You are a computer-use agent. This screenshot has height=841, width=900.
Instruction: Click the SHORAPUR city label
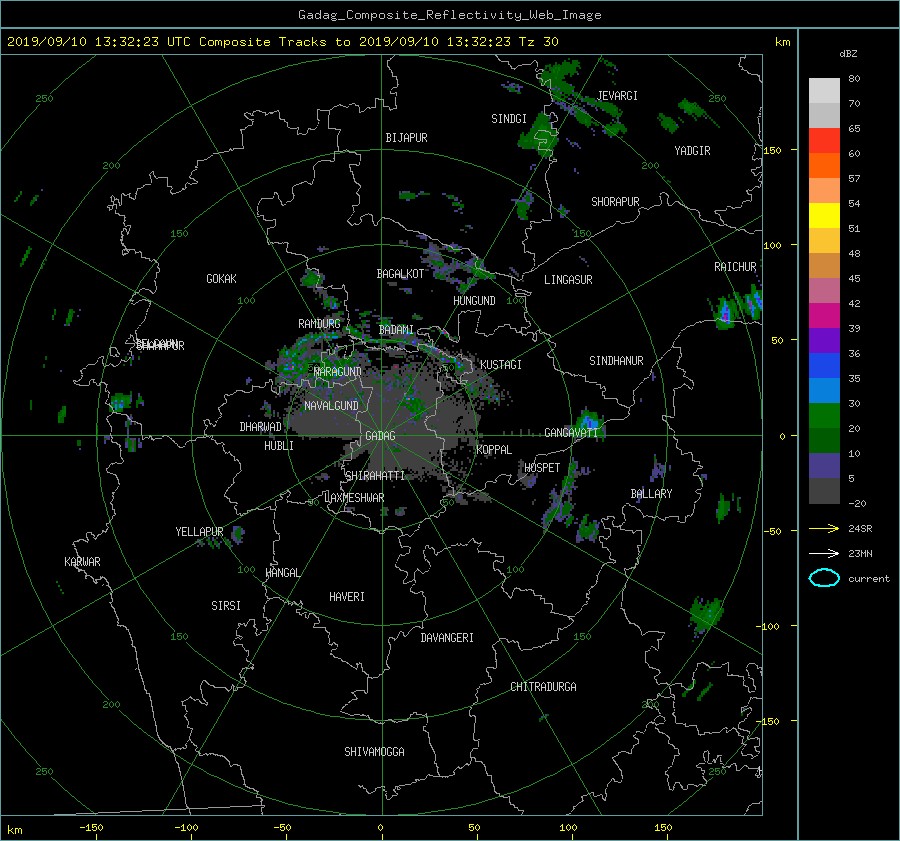click(615, 202)
